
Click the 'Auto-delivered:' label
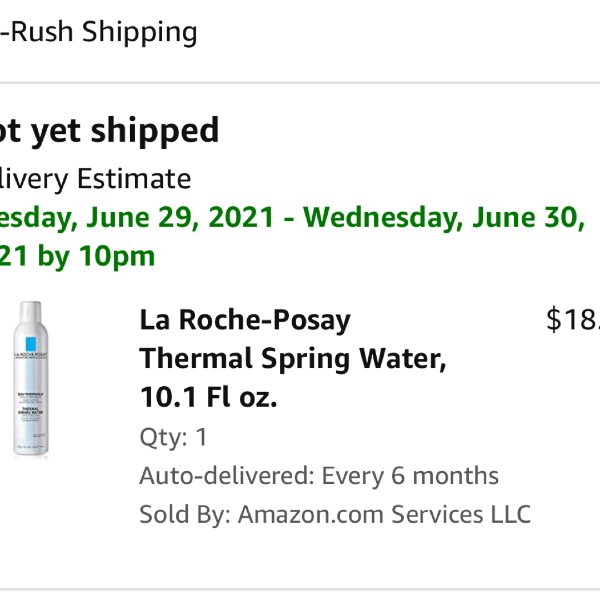point(227,476)
